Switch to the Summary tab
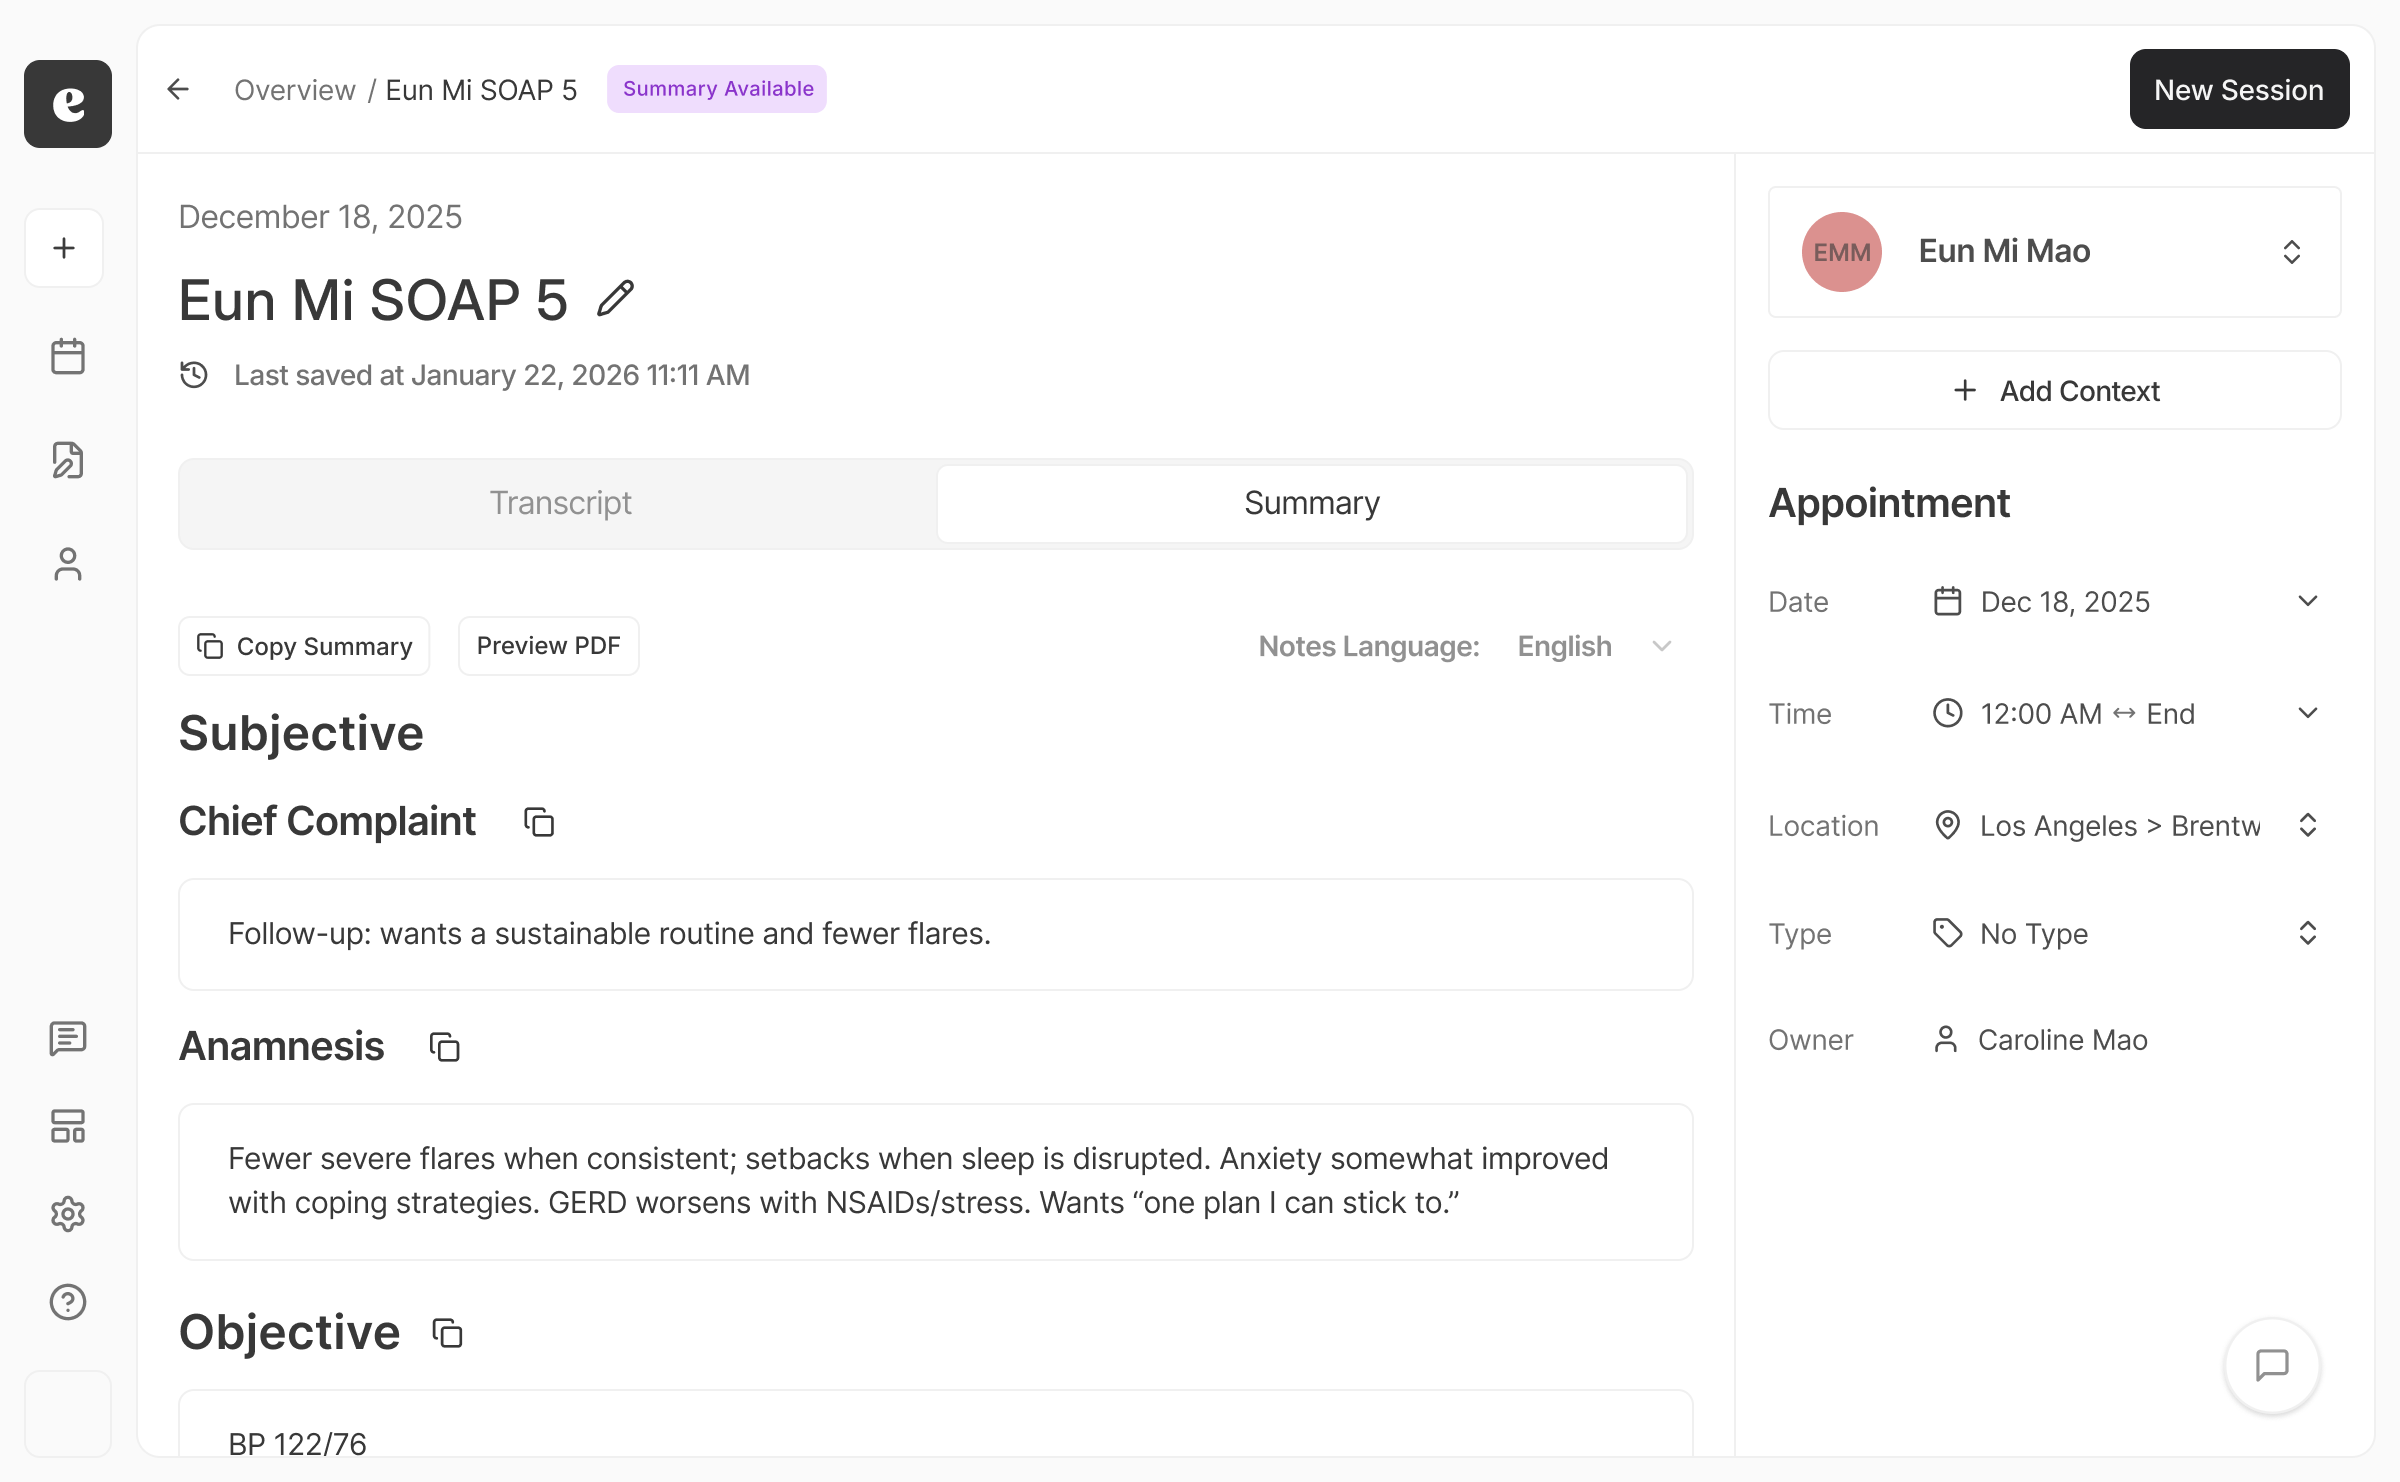Image resolution: width=2400 pixels, height=1482 pixels. tap(1312, 503)
